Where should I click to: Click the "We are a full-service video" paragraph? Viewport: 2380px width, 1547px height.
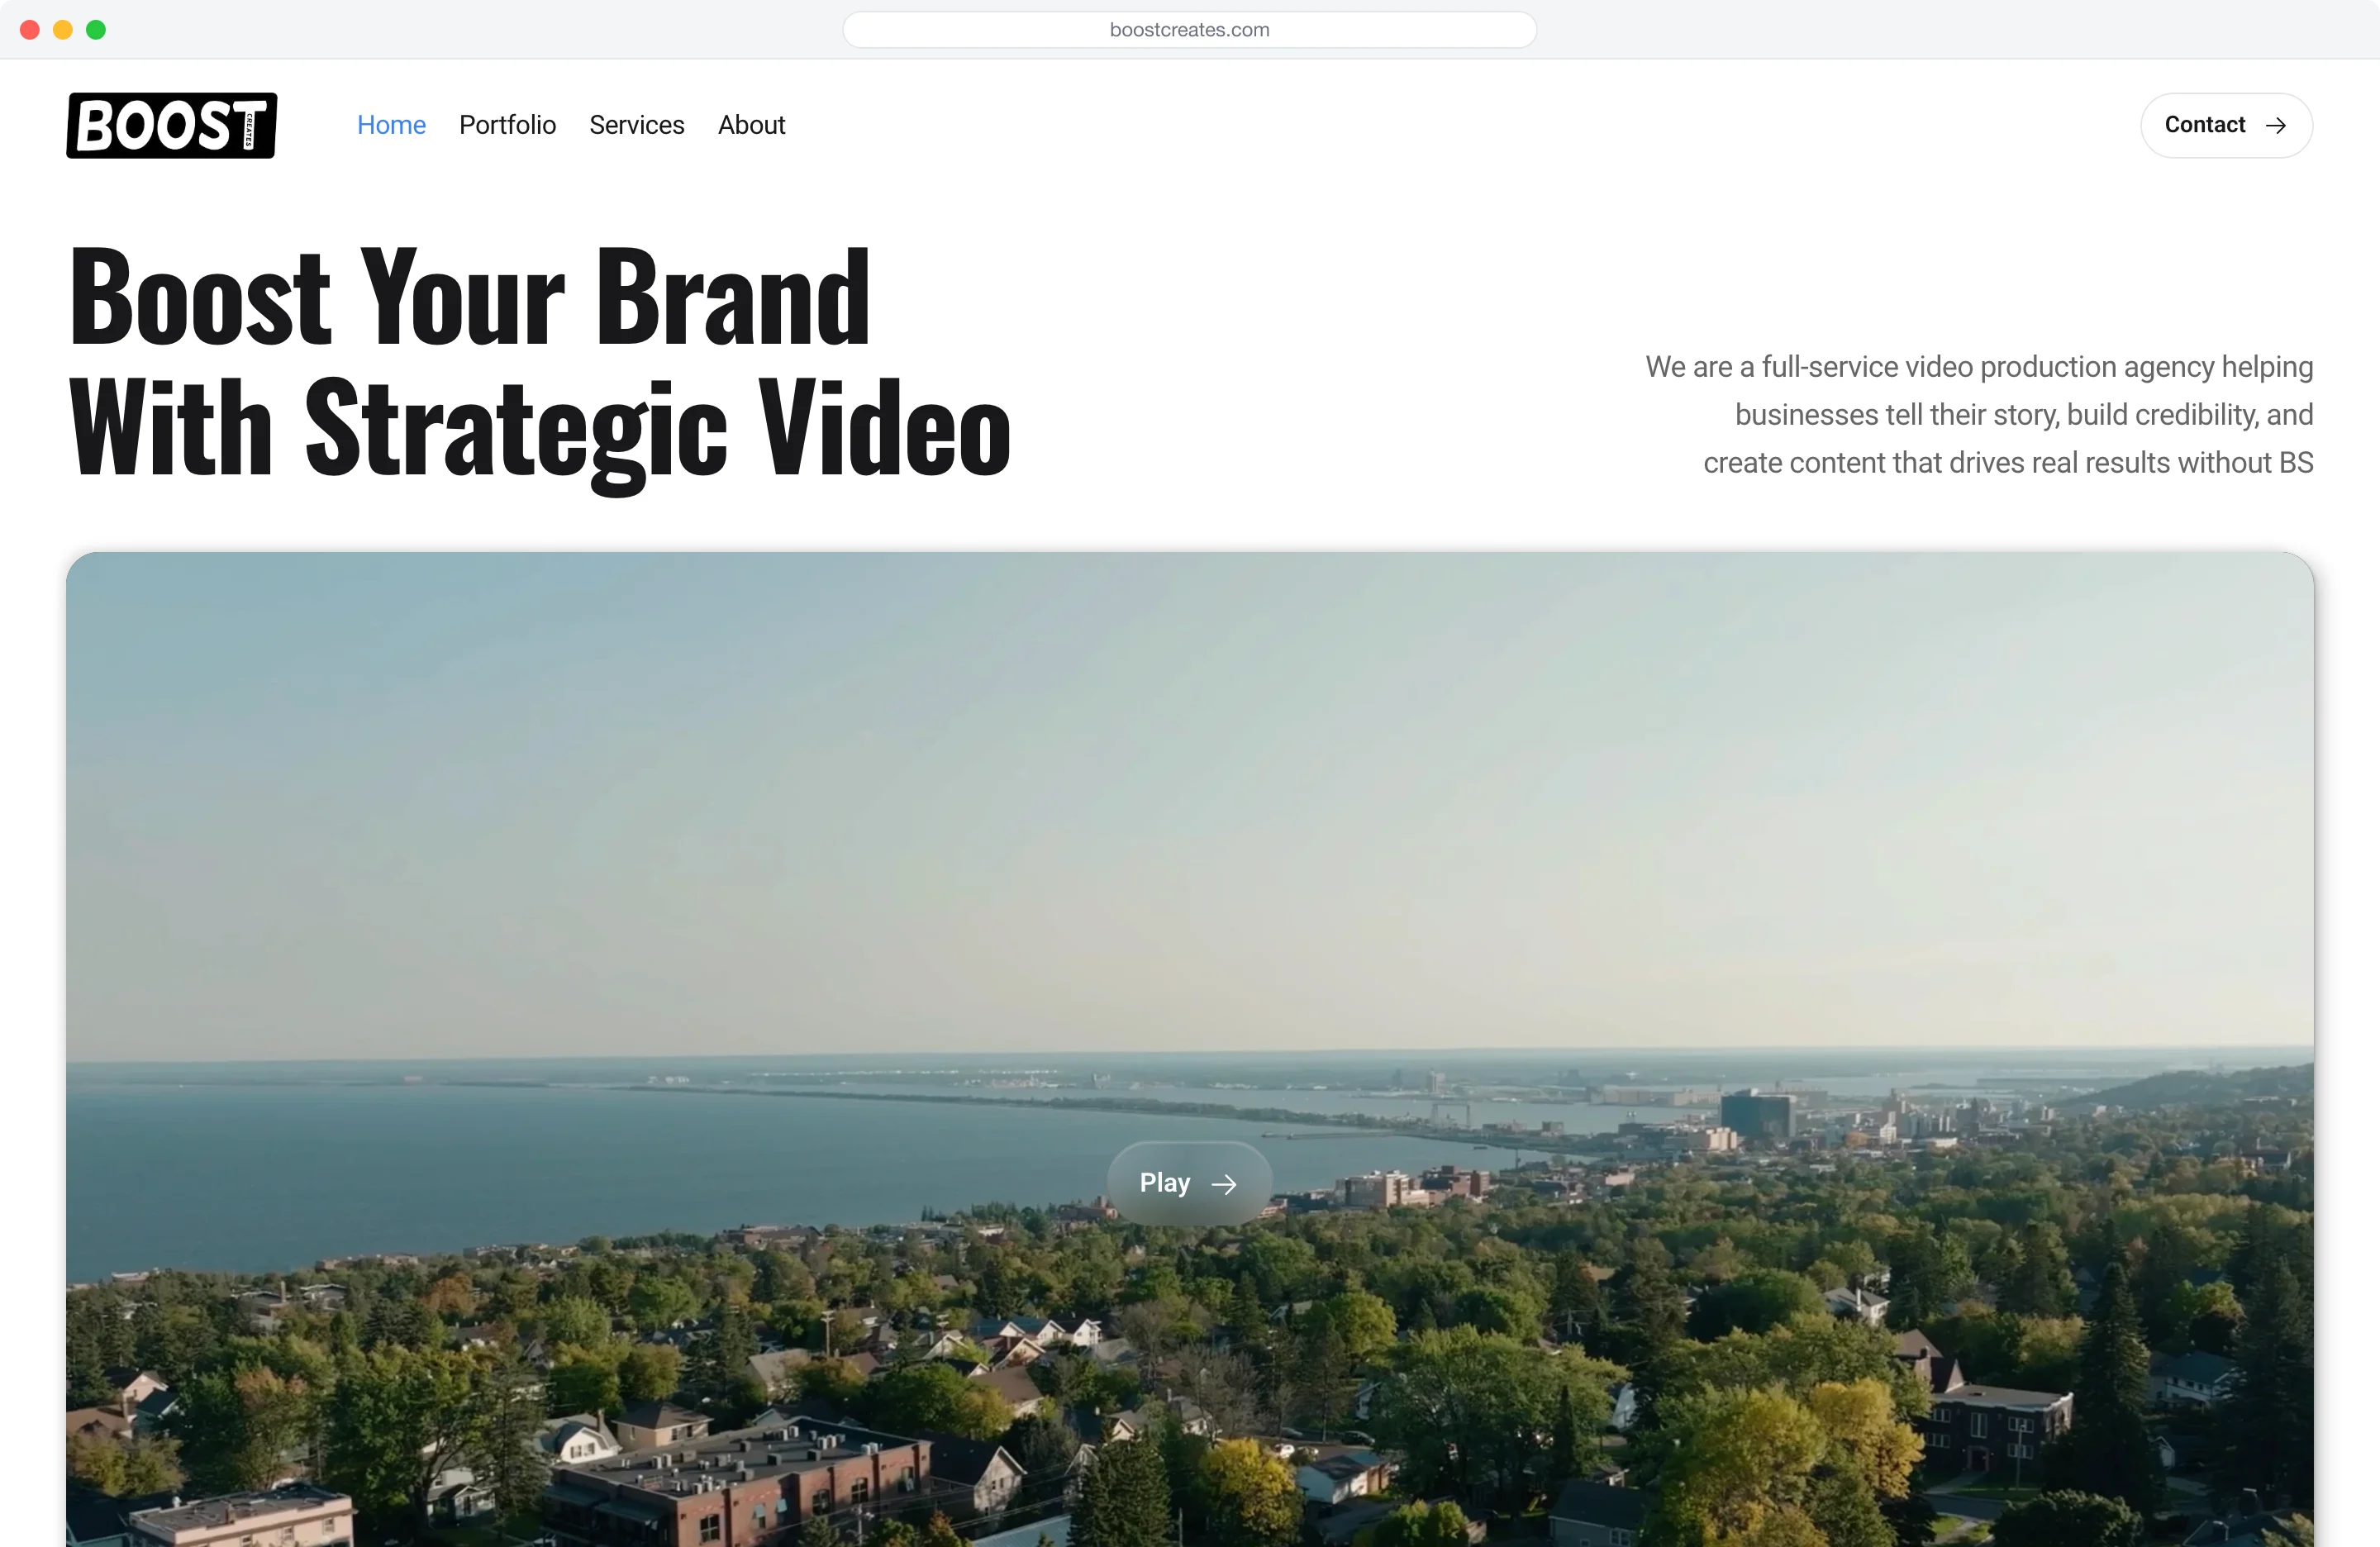[1979, 415]
